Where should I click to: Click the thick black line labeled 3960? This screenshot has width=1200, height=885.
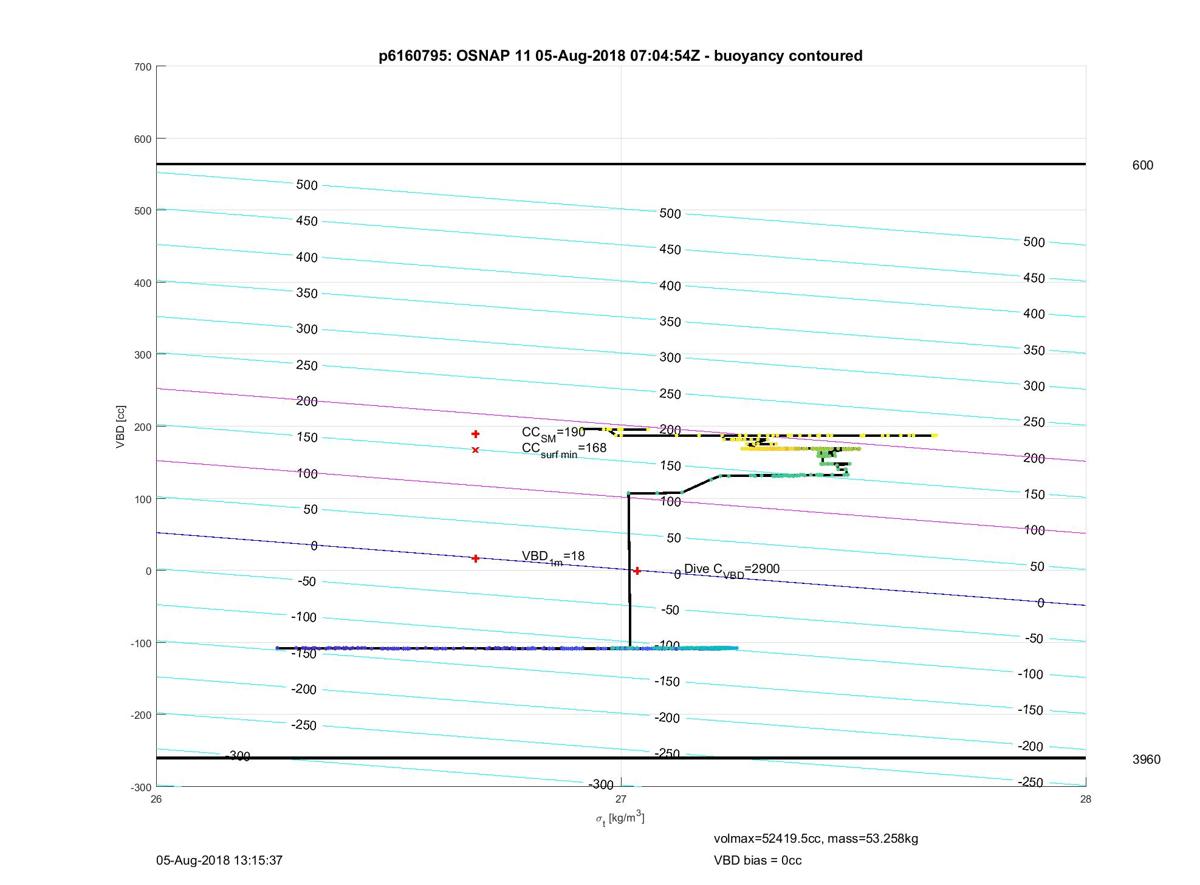(x=621, y=758)
